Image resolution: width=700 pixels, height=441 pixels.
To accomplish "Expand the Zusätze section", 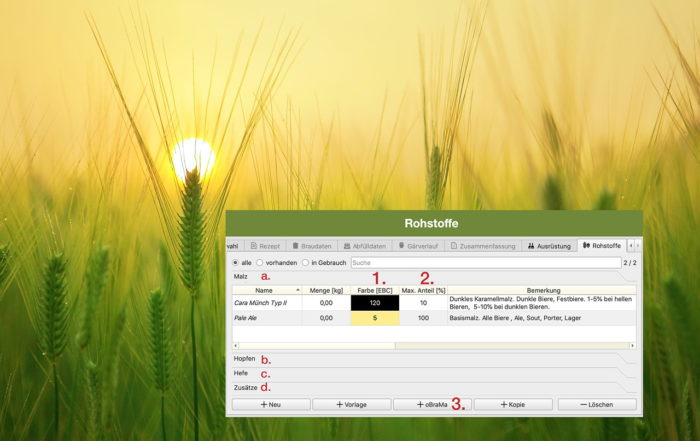I will 244,387.
